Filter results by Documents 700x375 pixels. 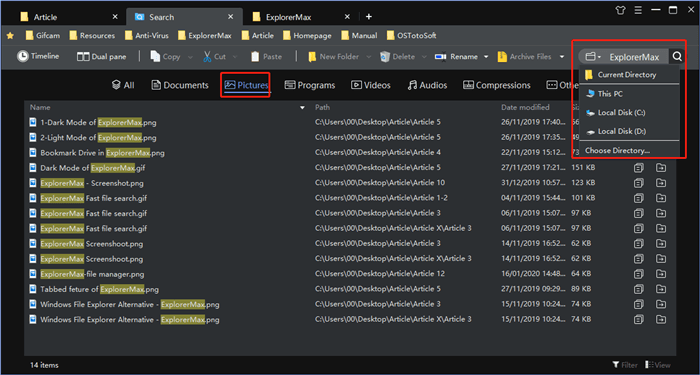coord(180,85)
